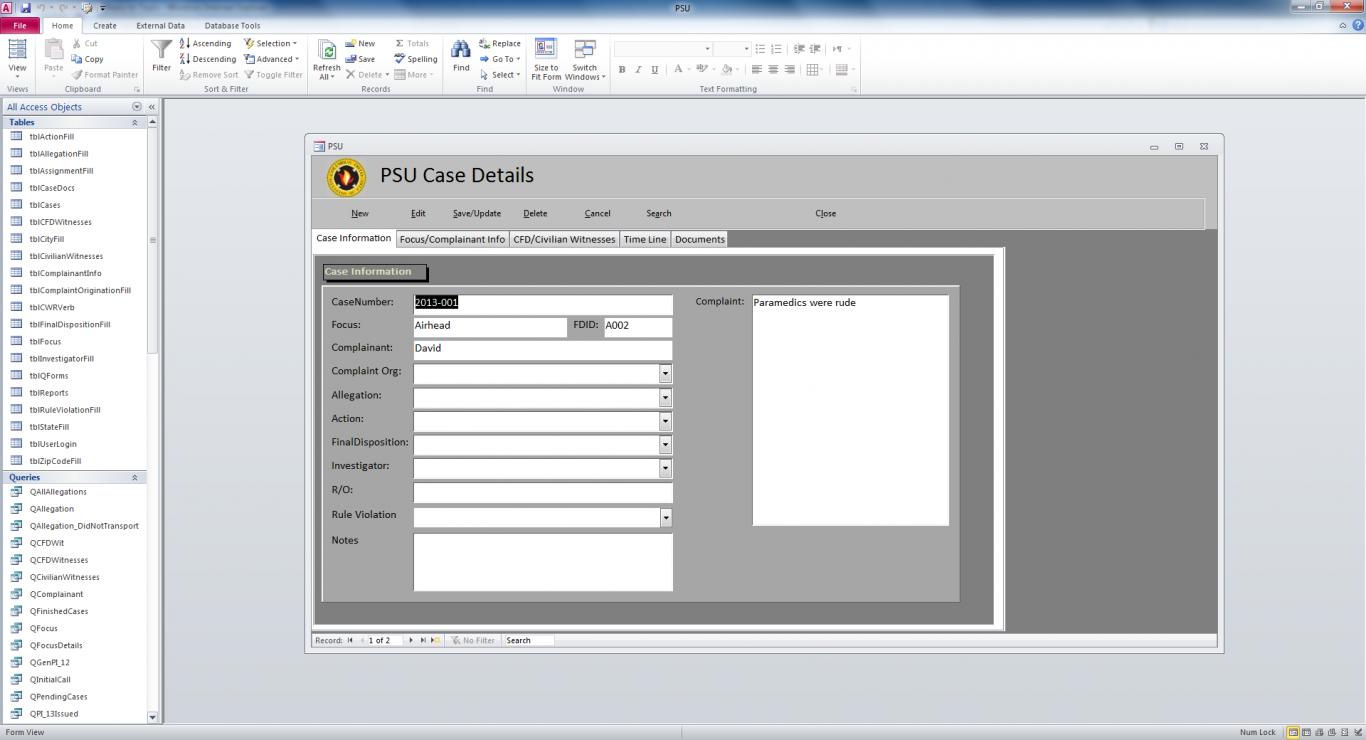The height and width of the screenshot is (740, 1366).
Task: Add a new blank record via navigator
Action: tap(435, 640)
